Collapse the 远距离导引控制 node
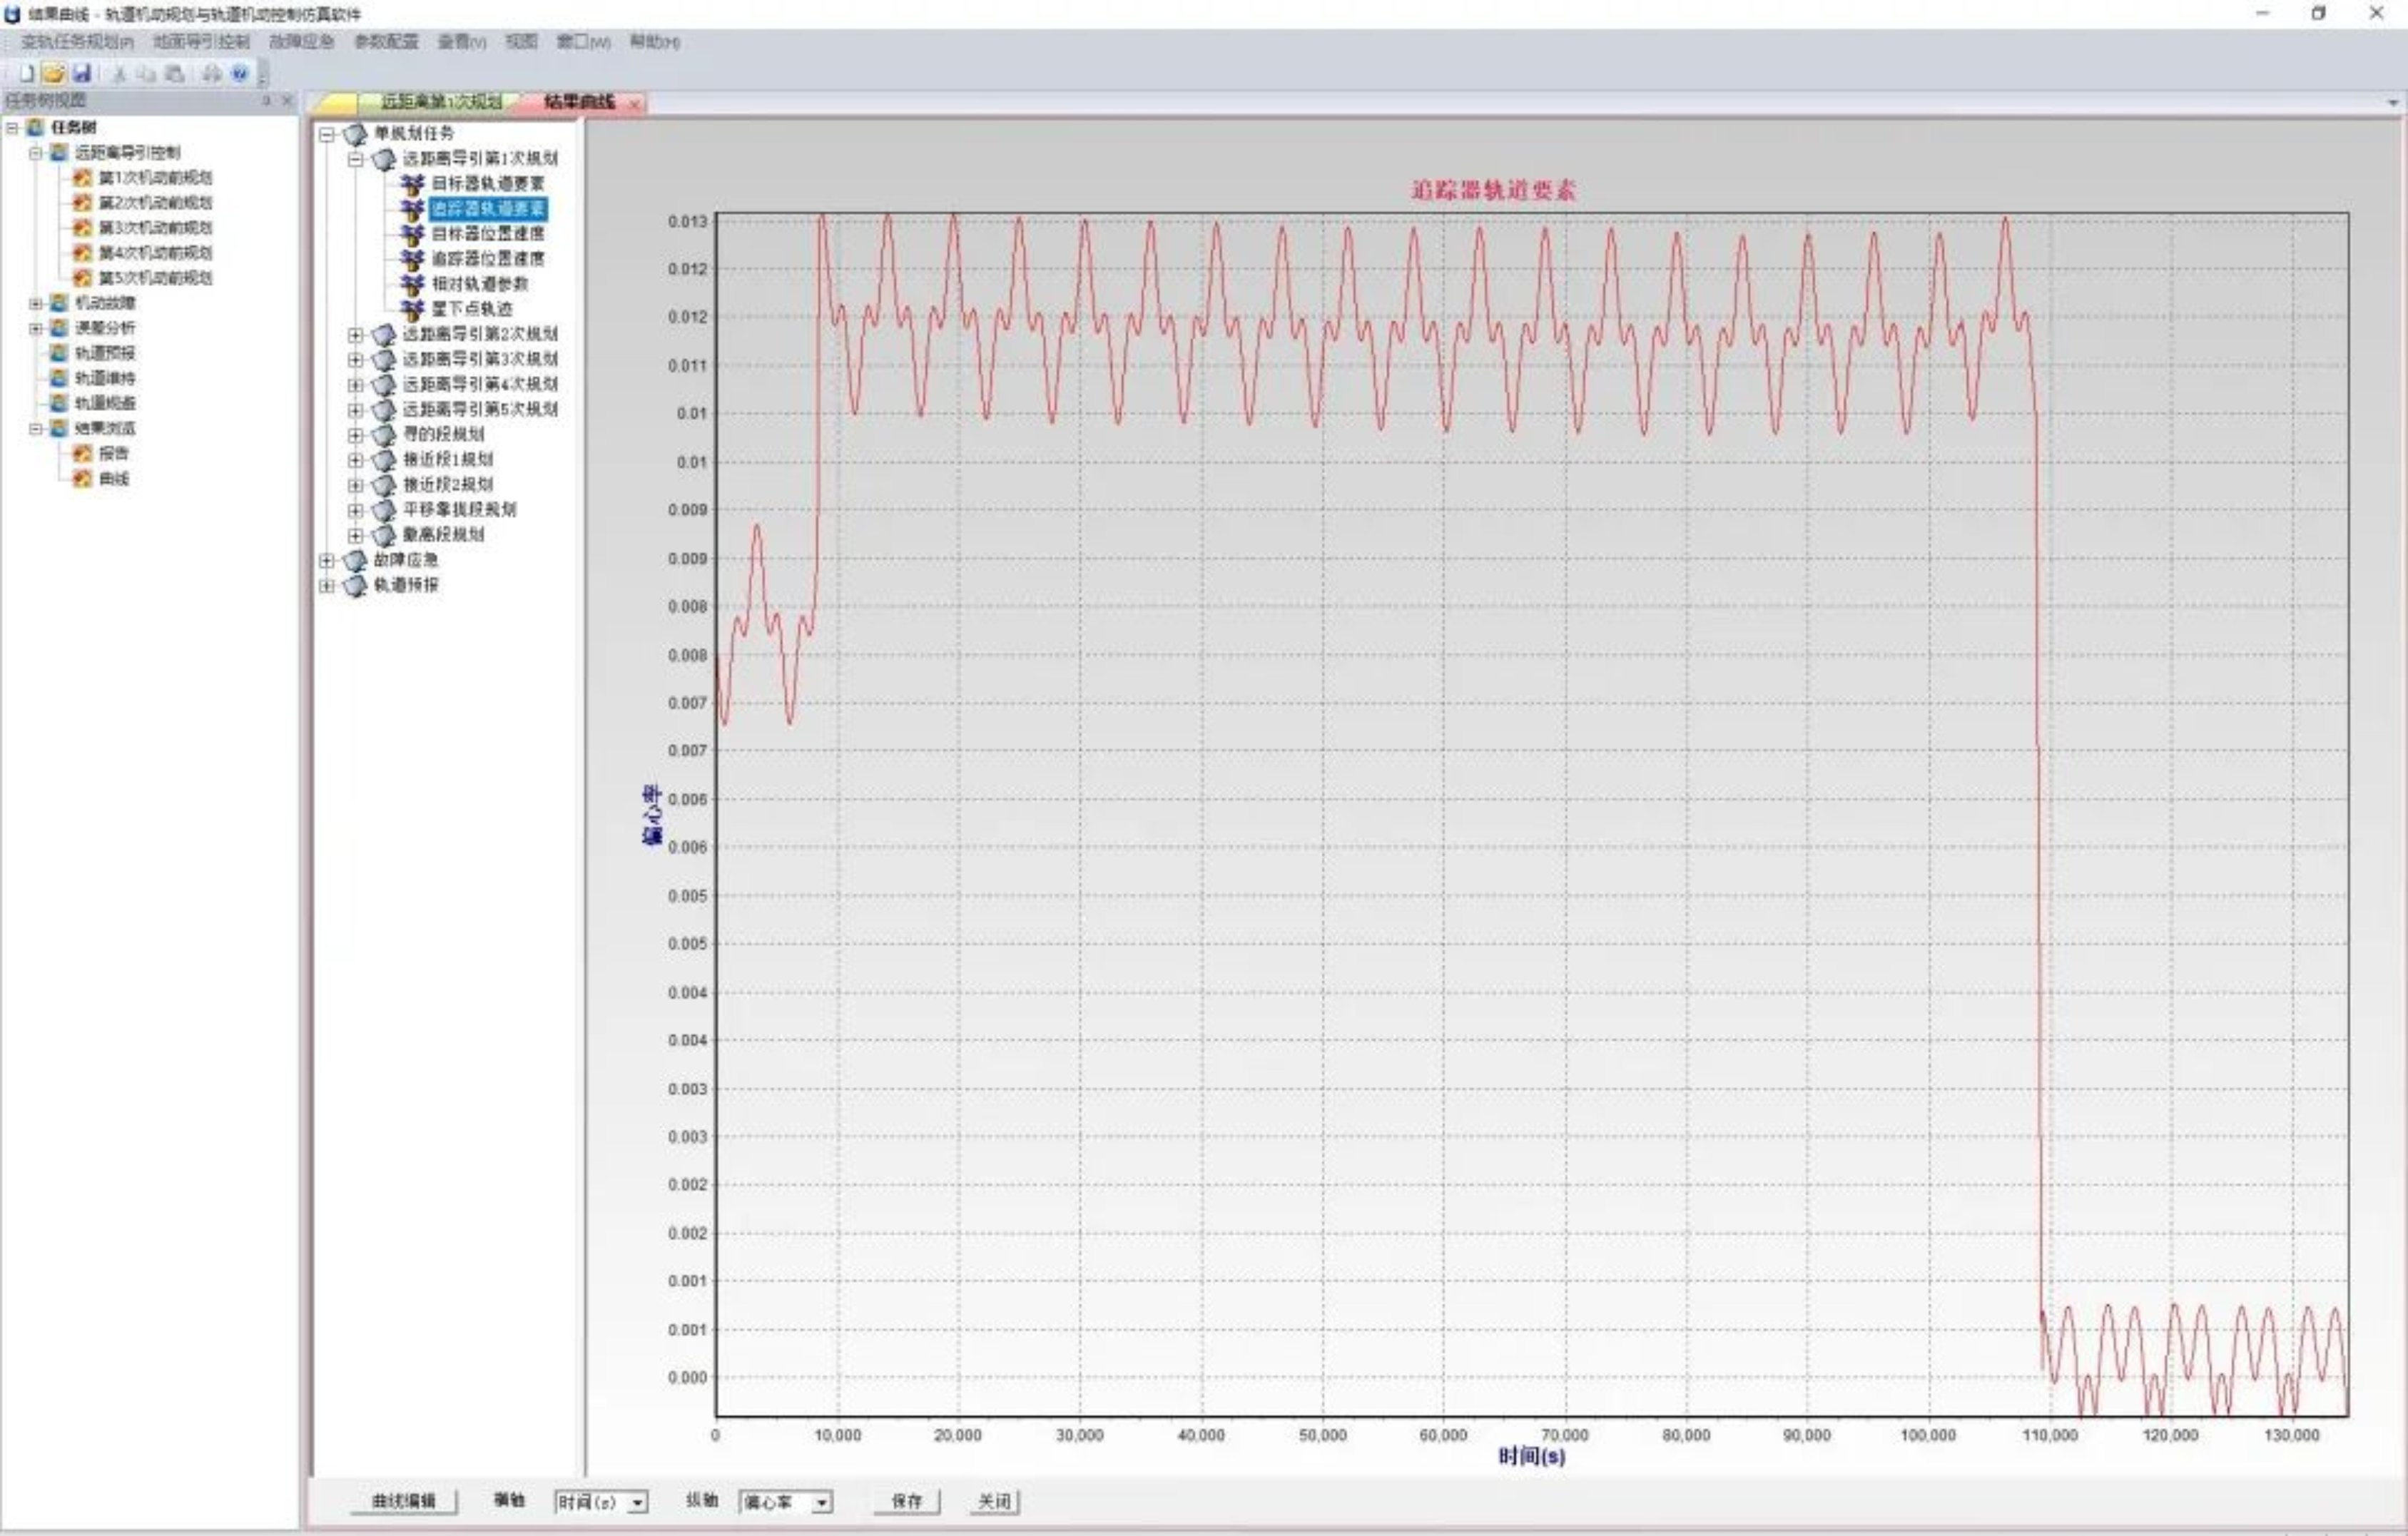 tap(36, 152)
